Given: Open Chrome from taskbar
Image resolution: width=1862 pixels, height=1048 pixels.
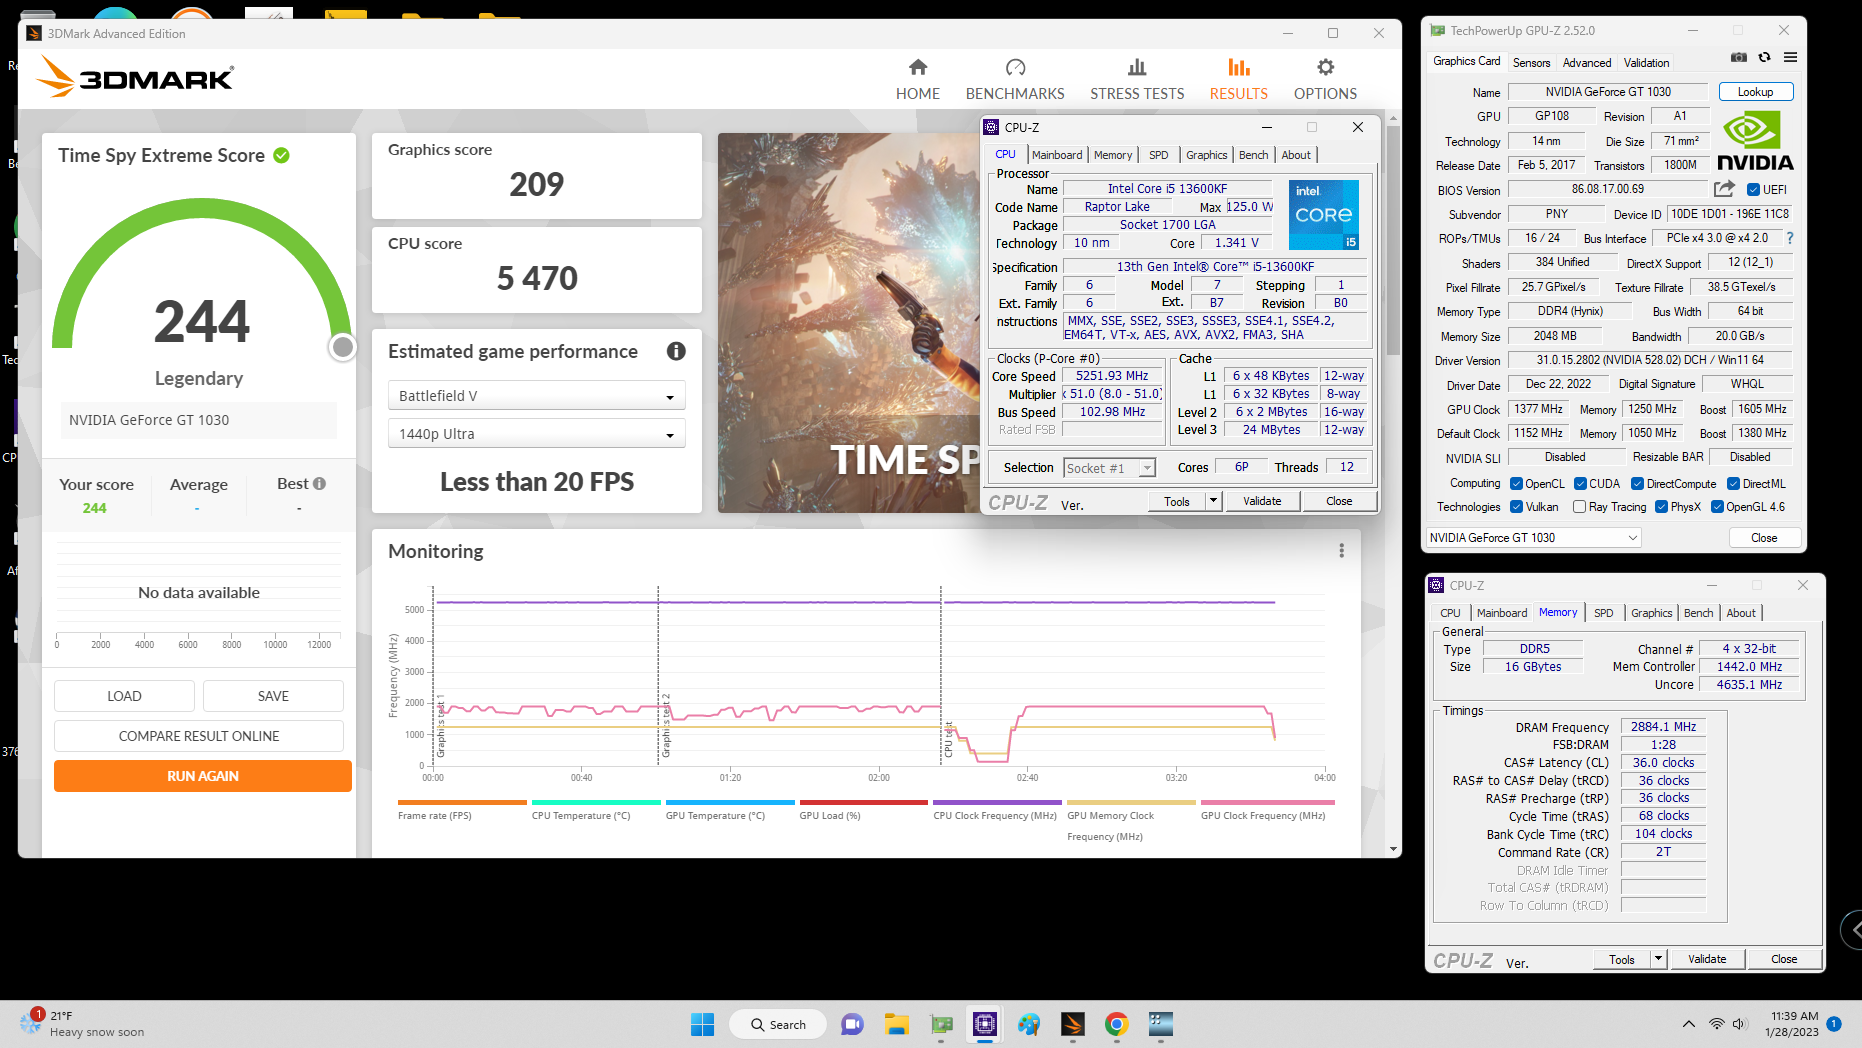Looking at the screenshot, I should tap(1116, 1024).
